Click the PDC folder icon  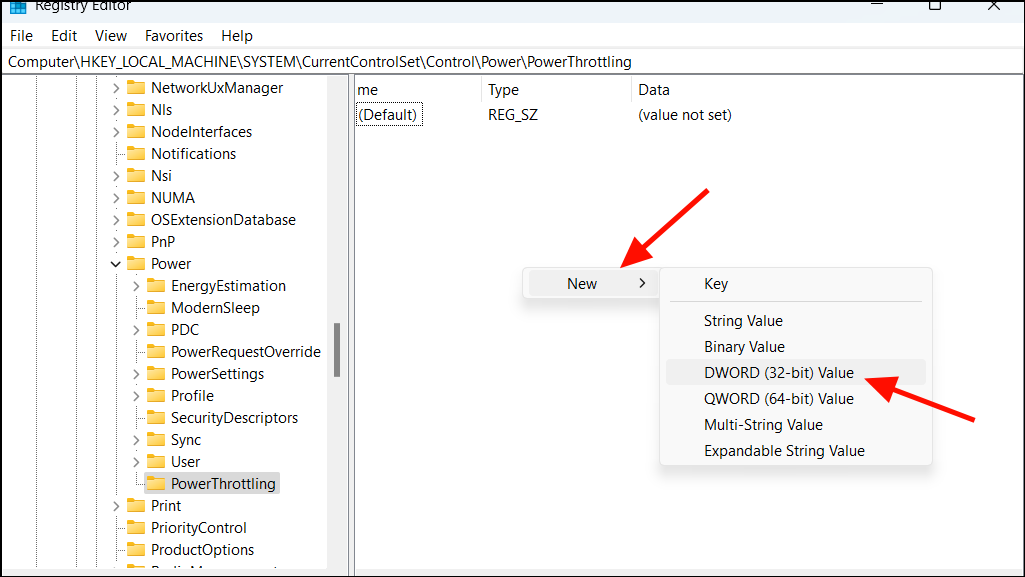(156, 329)
